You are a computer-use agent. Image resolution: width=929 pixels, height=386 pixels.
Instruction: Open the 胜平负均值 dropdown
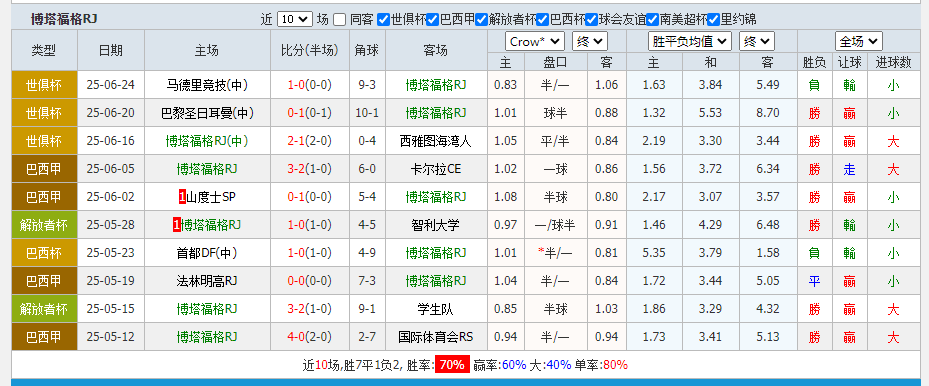point(690,41)
